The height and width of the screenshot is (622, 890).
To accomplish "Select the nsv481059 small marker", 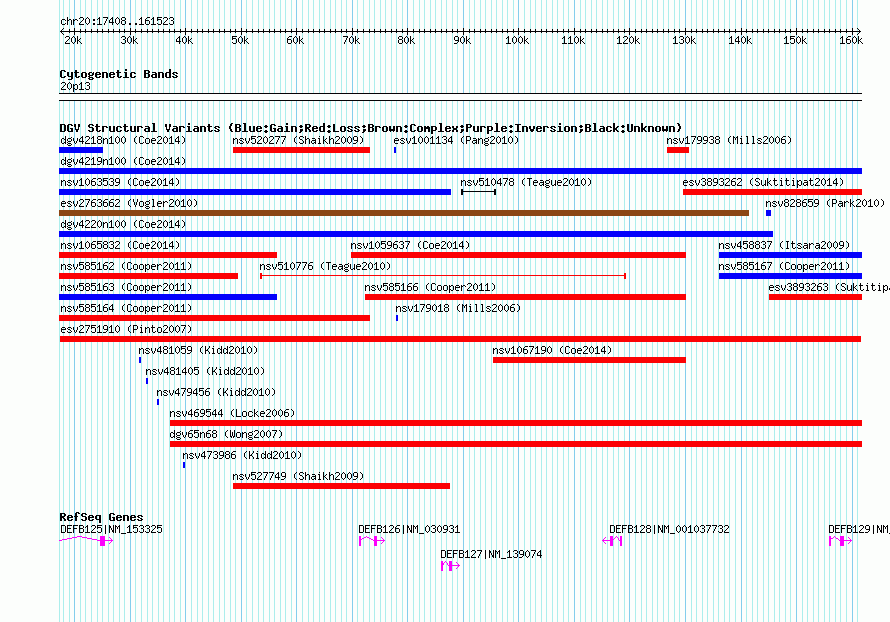I will click(140, 360).
